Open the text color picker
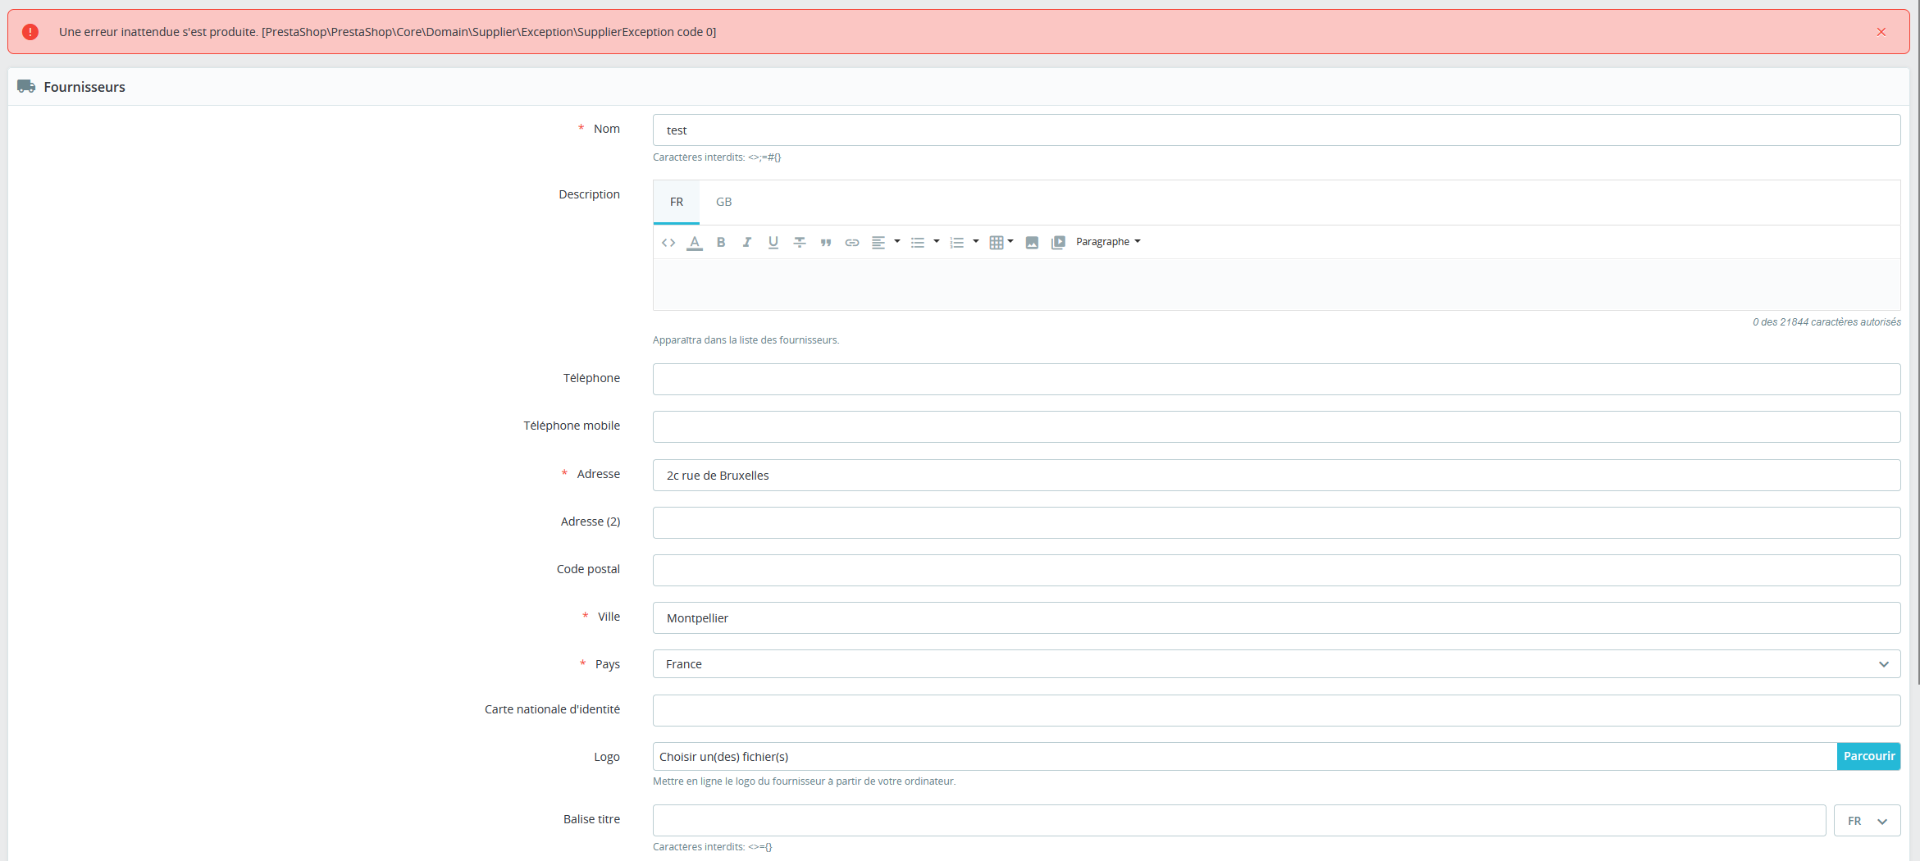 [x=694, y=242]
